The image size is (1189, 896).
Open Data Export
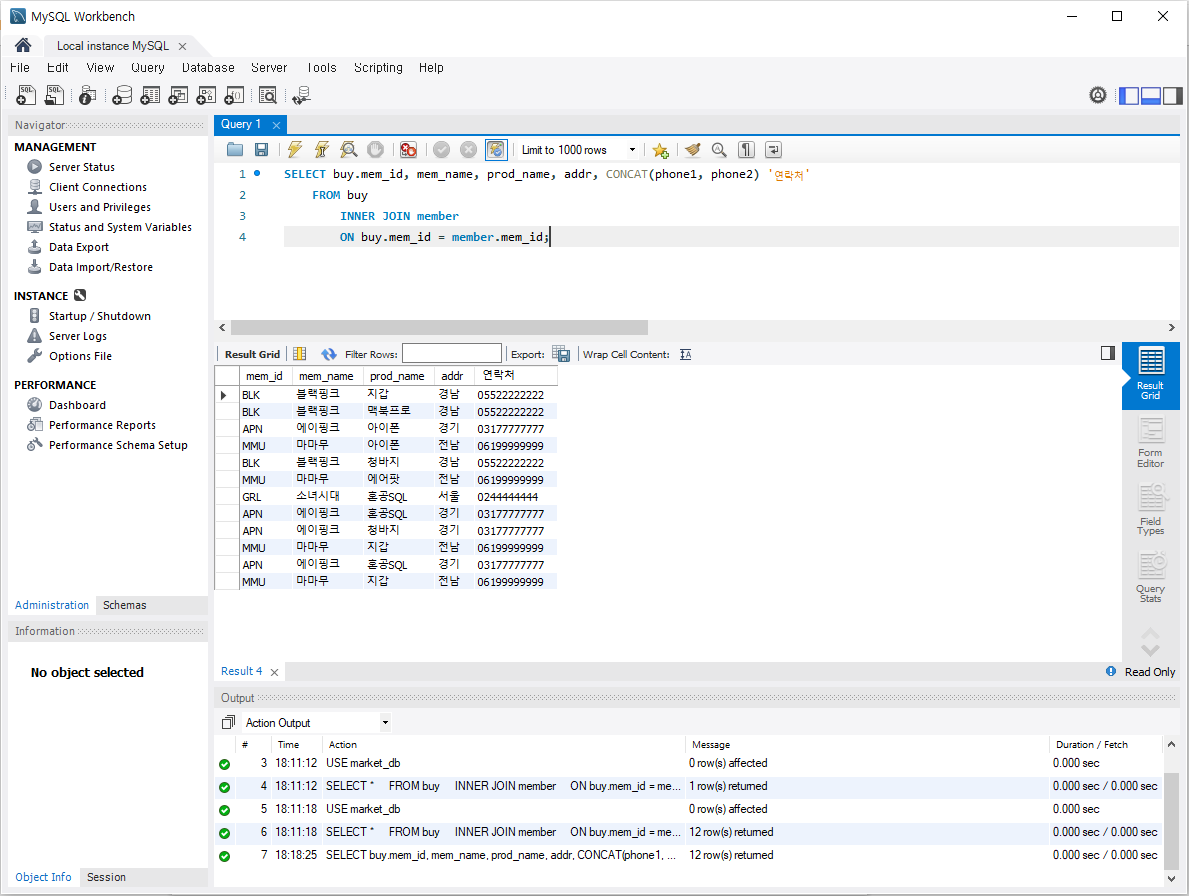click(x=79, y=247)
